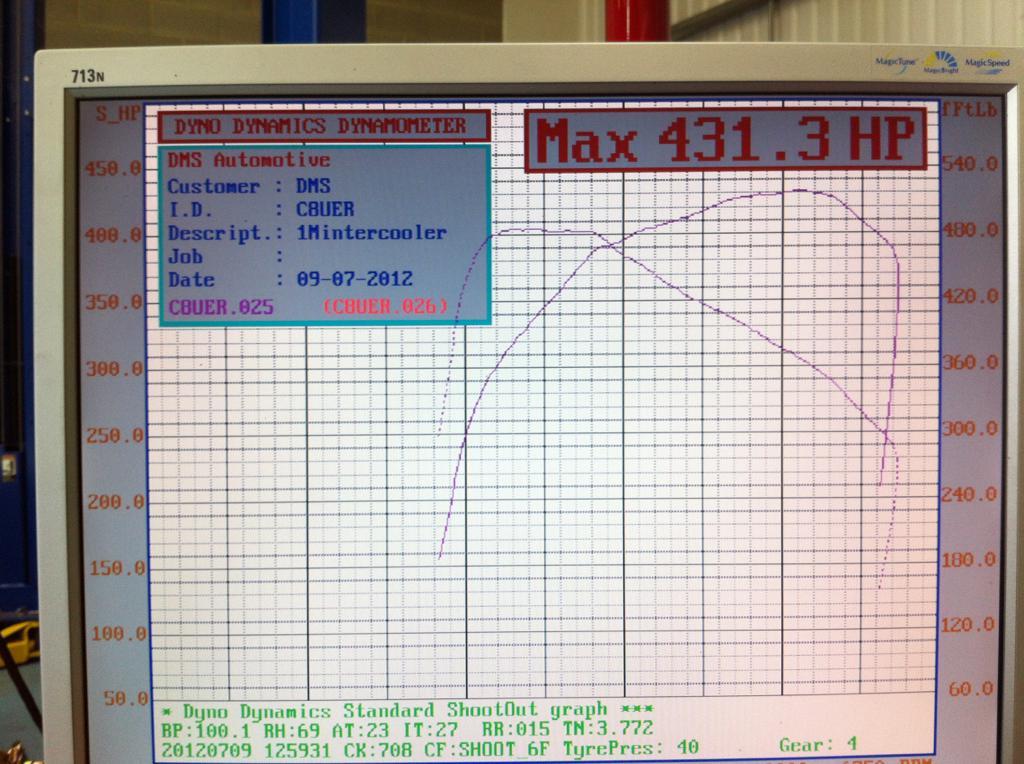Click the Descript. value 1Mintercooler
The width and height of the screenshot is (1024, 764).
(x=371, y=233)
